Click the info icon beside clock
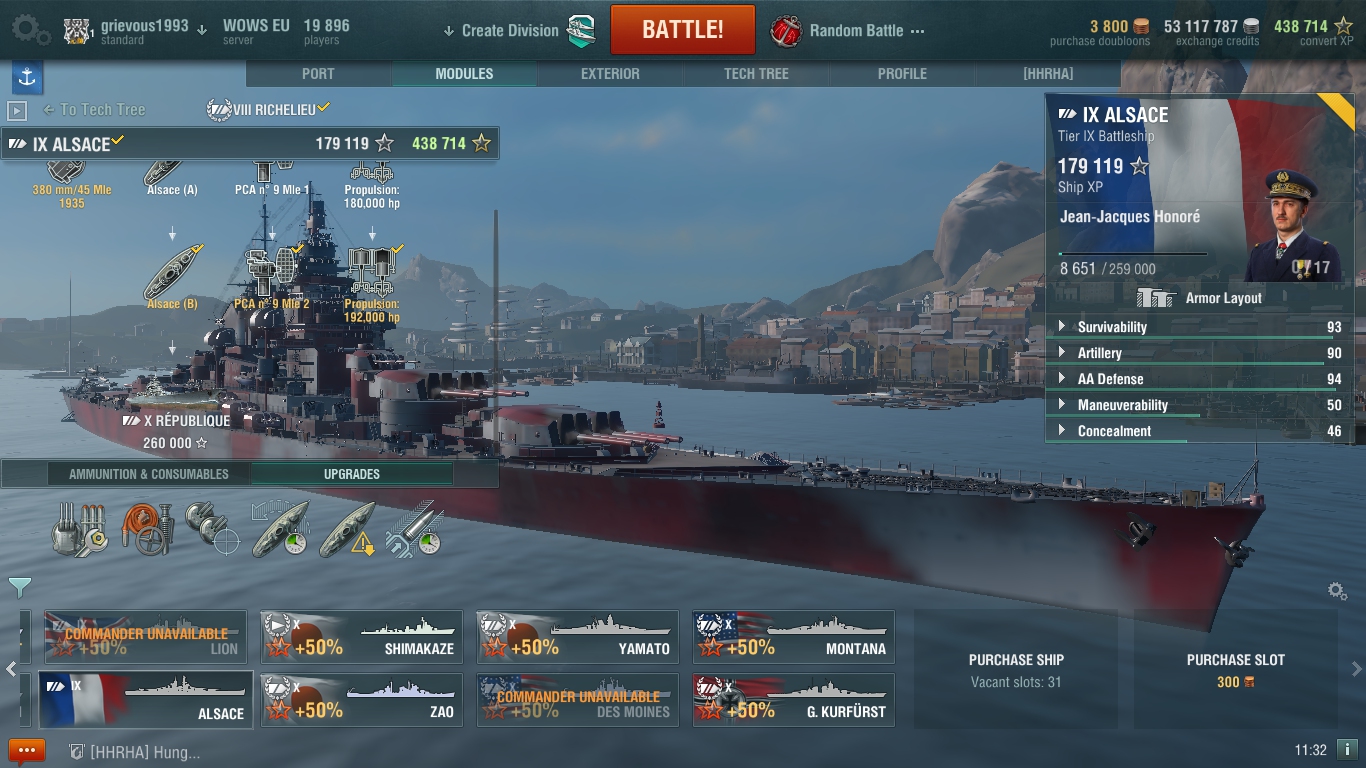 point(1347,749)
